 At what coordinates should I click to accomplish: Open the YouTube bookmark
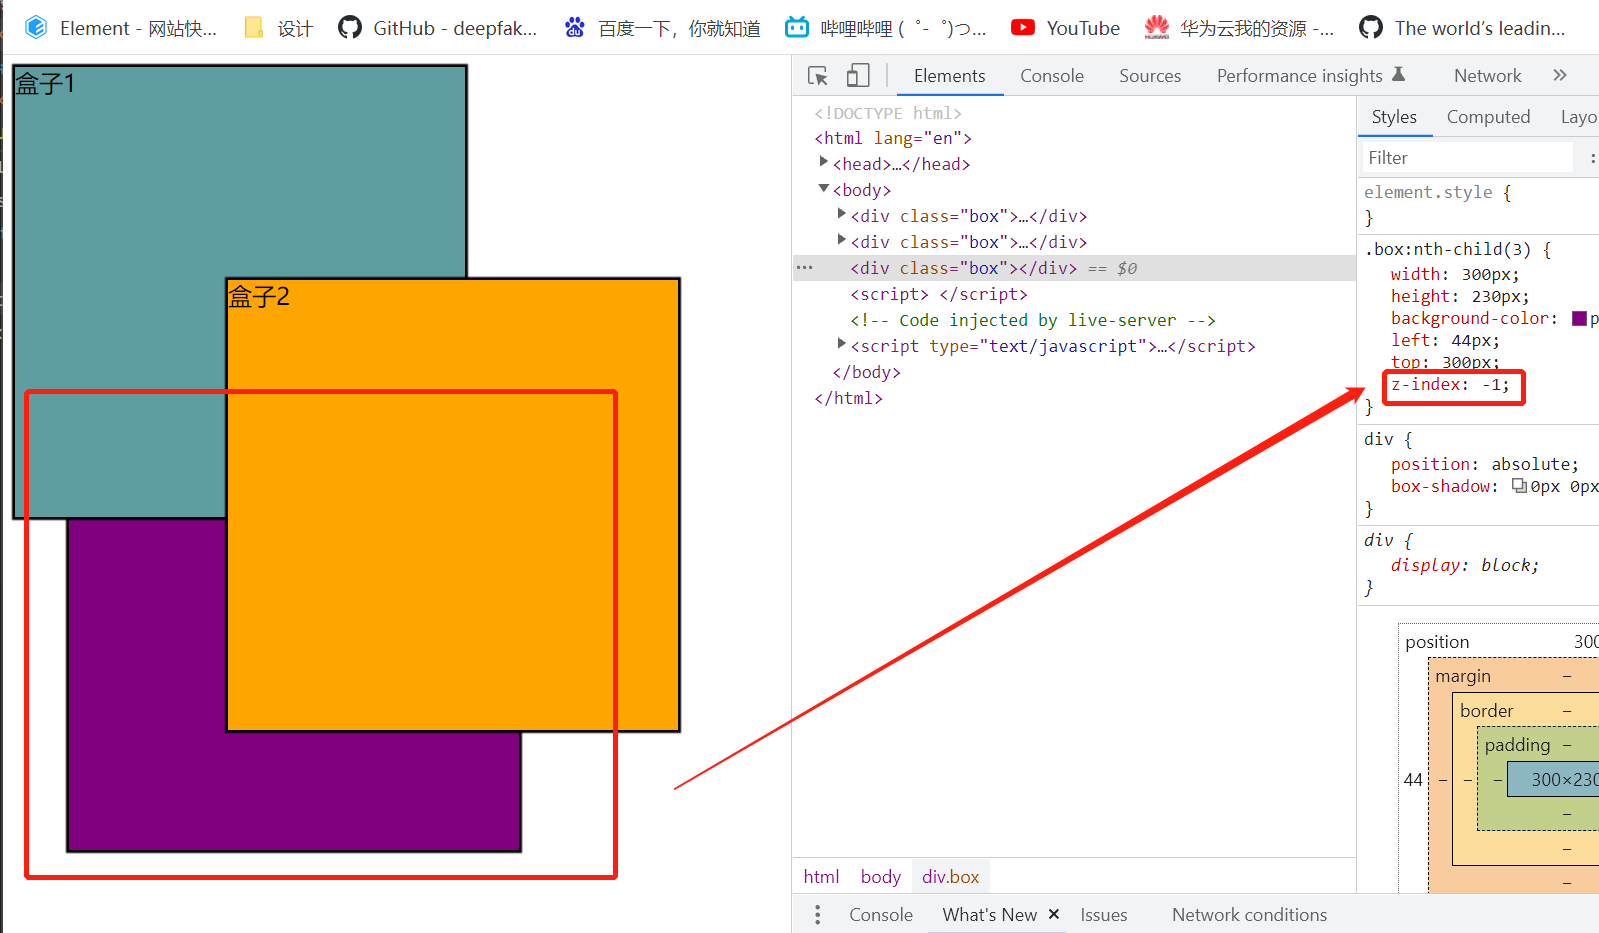tap(1065, 28)
